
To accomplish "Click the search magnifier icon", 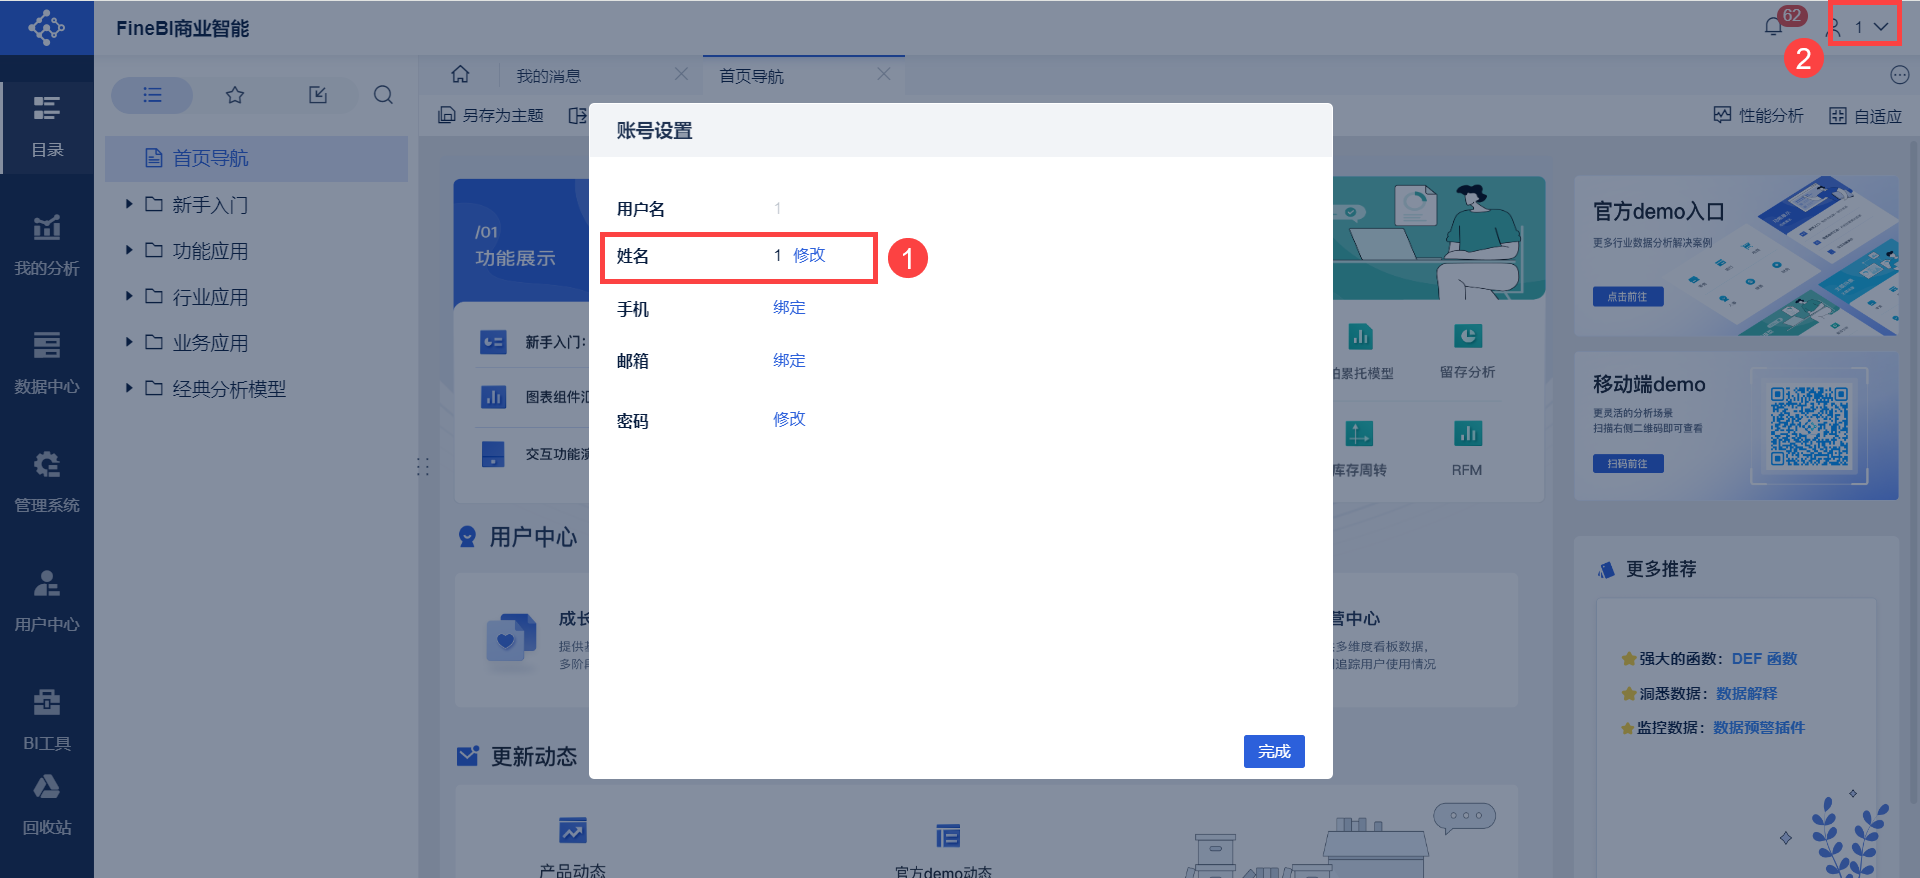I will [x=383, y=95].
